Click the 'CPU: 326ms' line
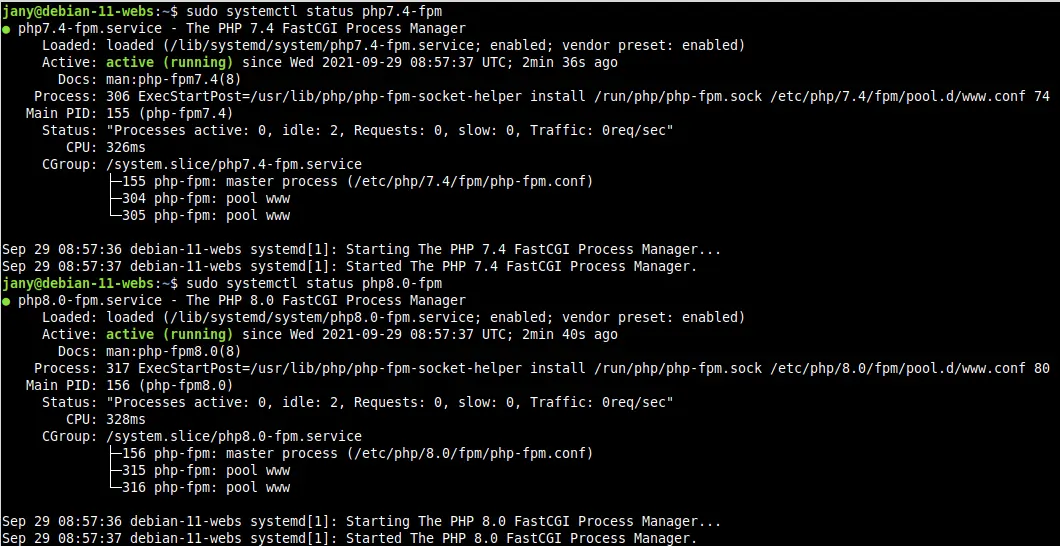This screenshot has width=1062, height=546. click(x=106, y=148)
